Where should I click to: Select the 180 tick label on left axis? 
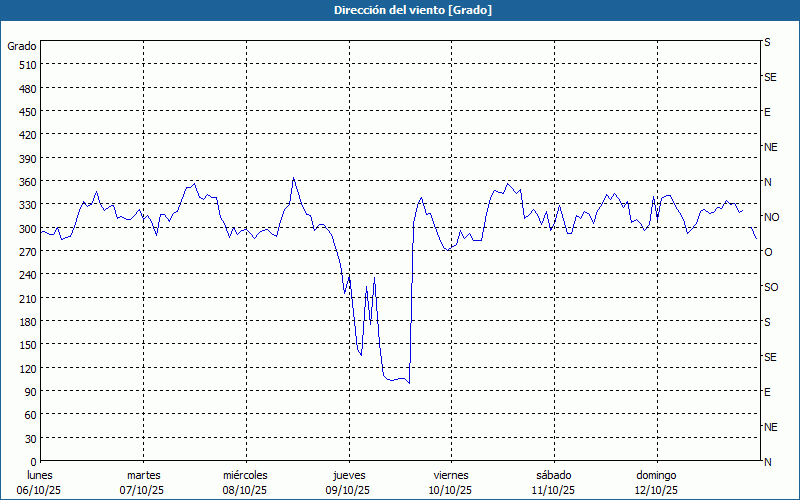click(x=27, y=321)
